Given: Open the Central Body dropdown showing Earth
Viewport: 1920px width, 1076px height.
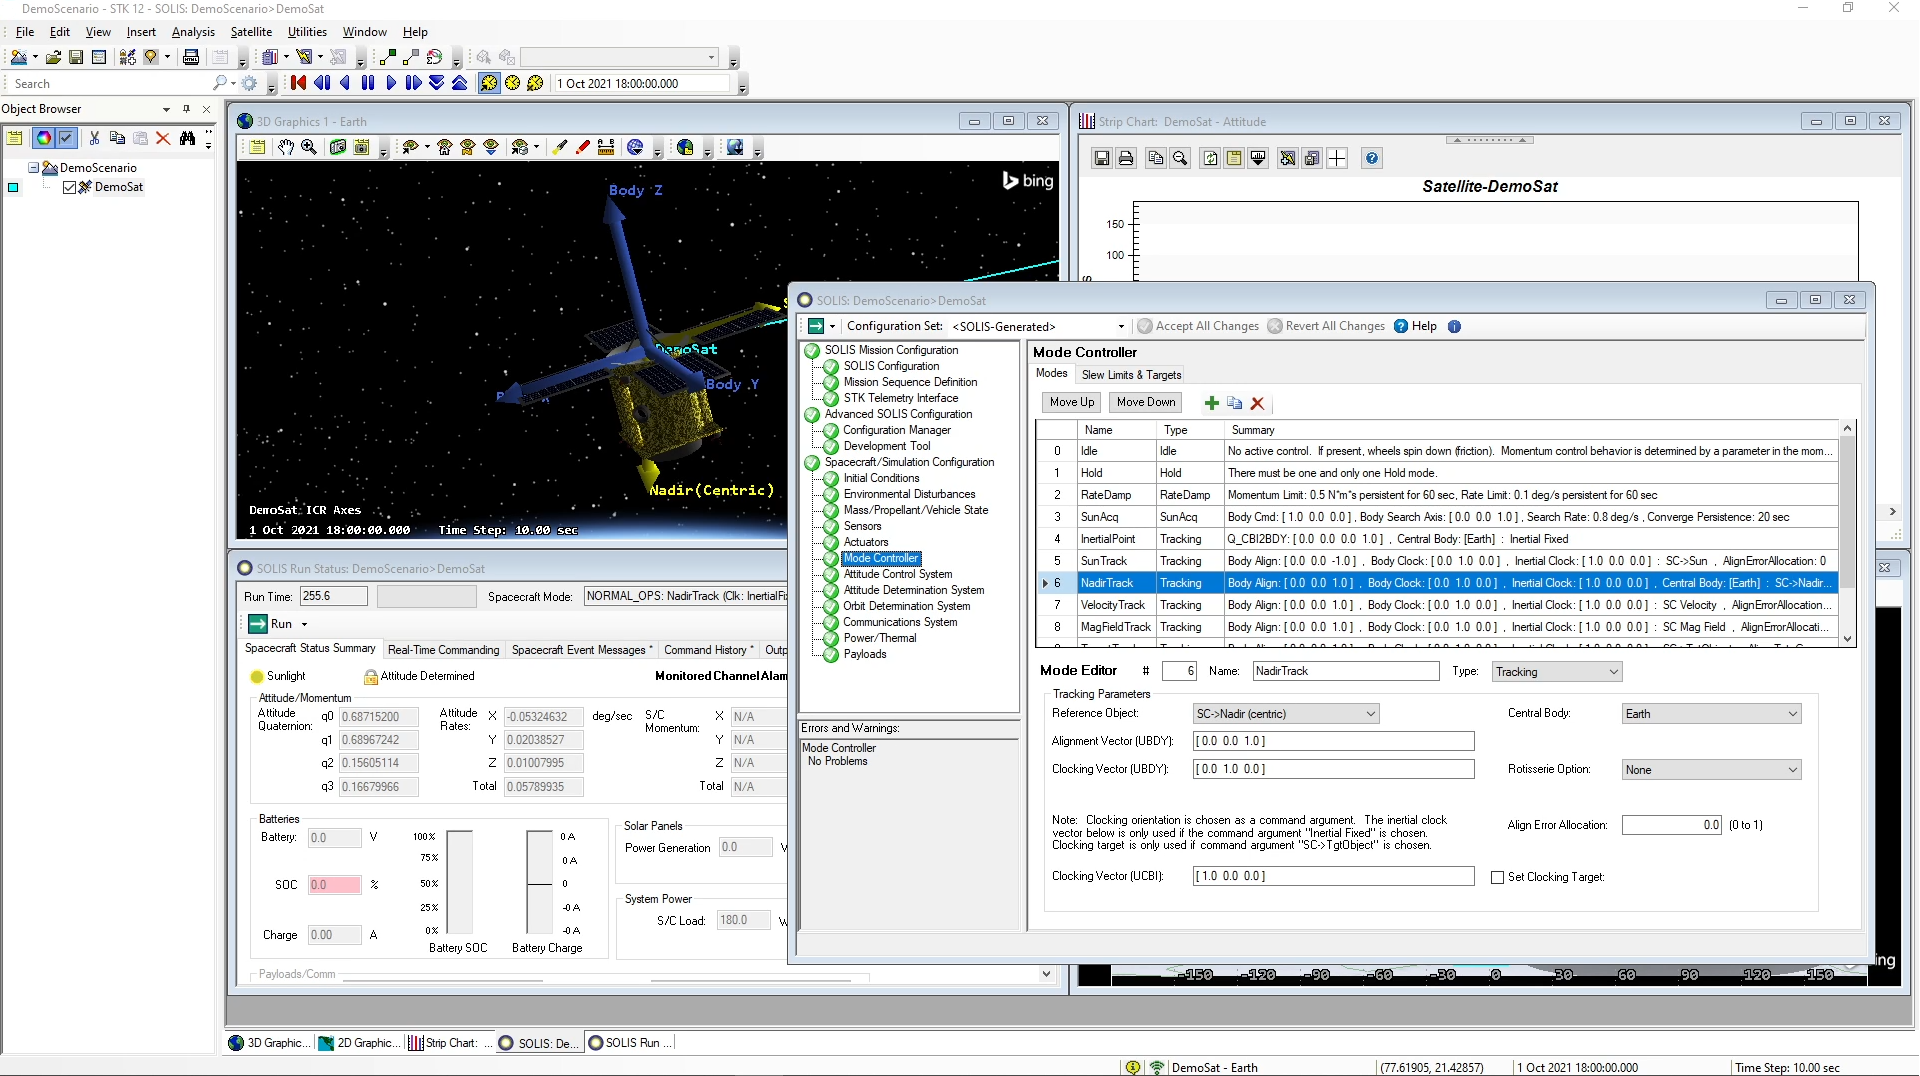Looking at the screenshot, I should [1794, 713].
